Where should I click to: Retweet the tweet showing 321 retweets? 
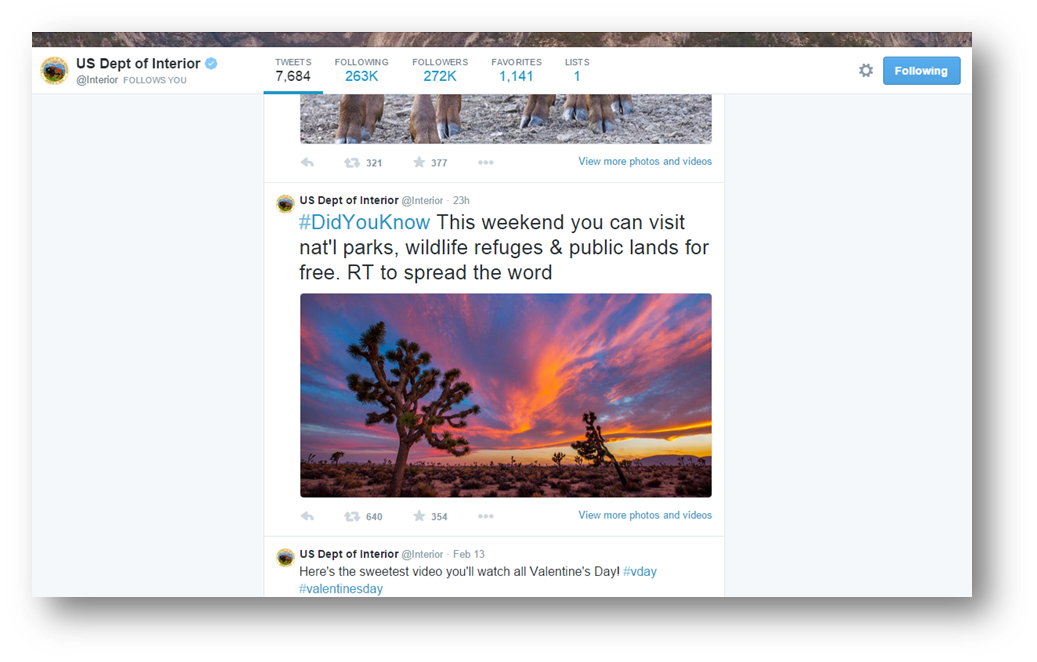(352, 162)
